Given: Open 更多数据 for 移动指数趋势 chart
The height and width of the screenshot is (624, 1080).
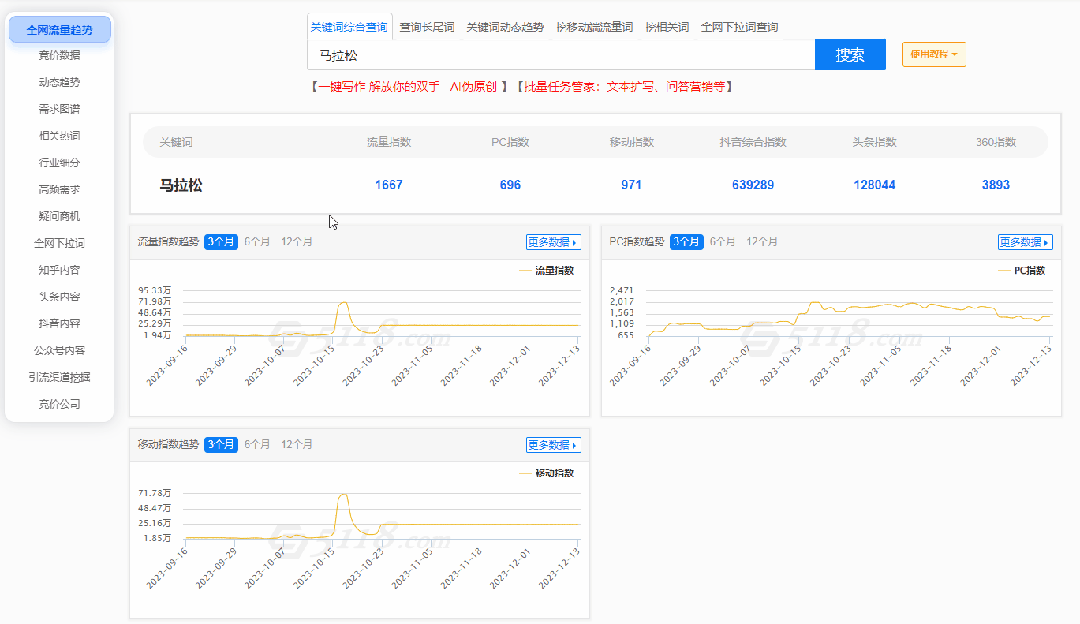Looking at the screenshot, I should (553, 445).
